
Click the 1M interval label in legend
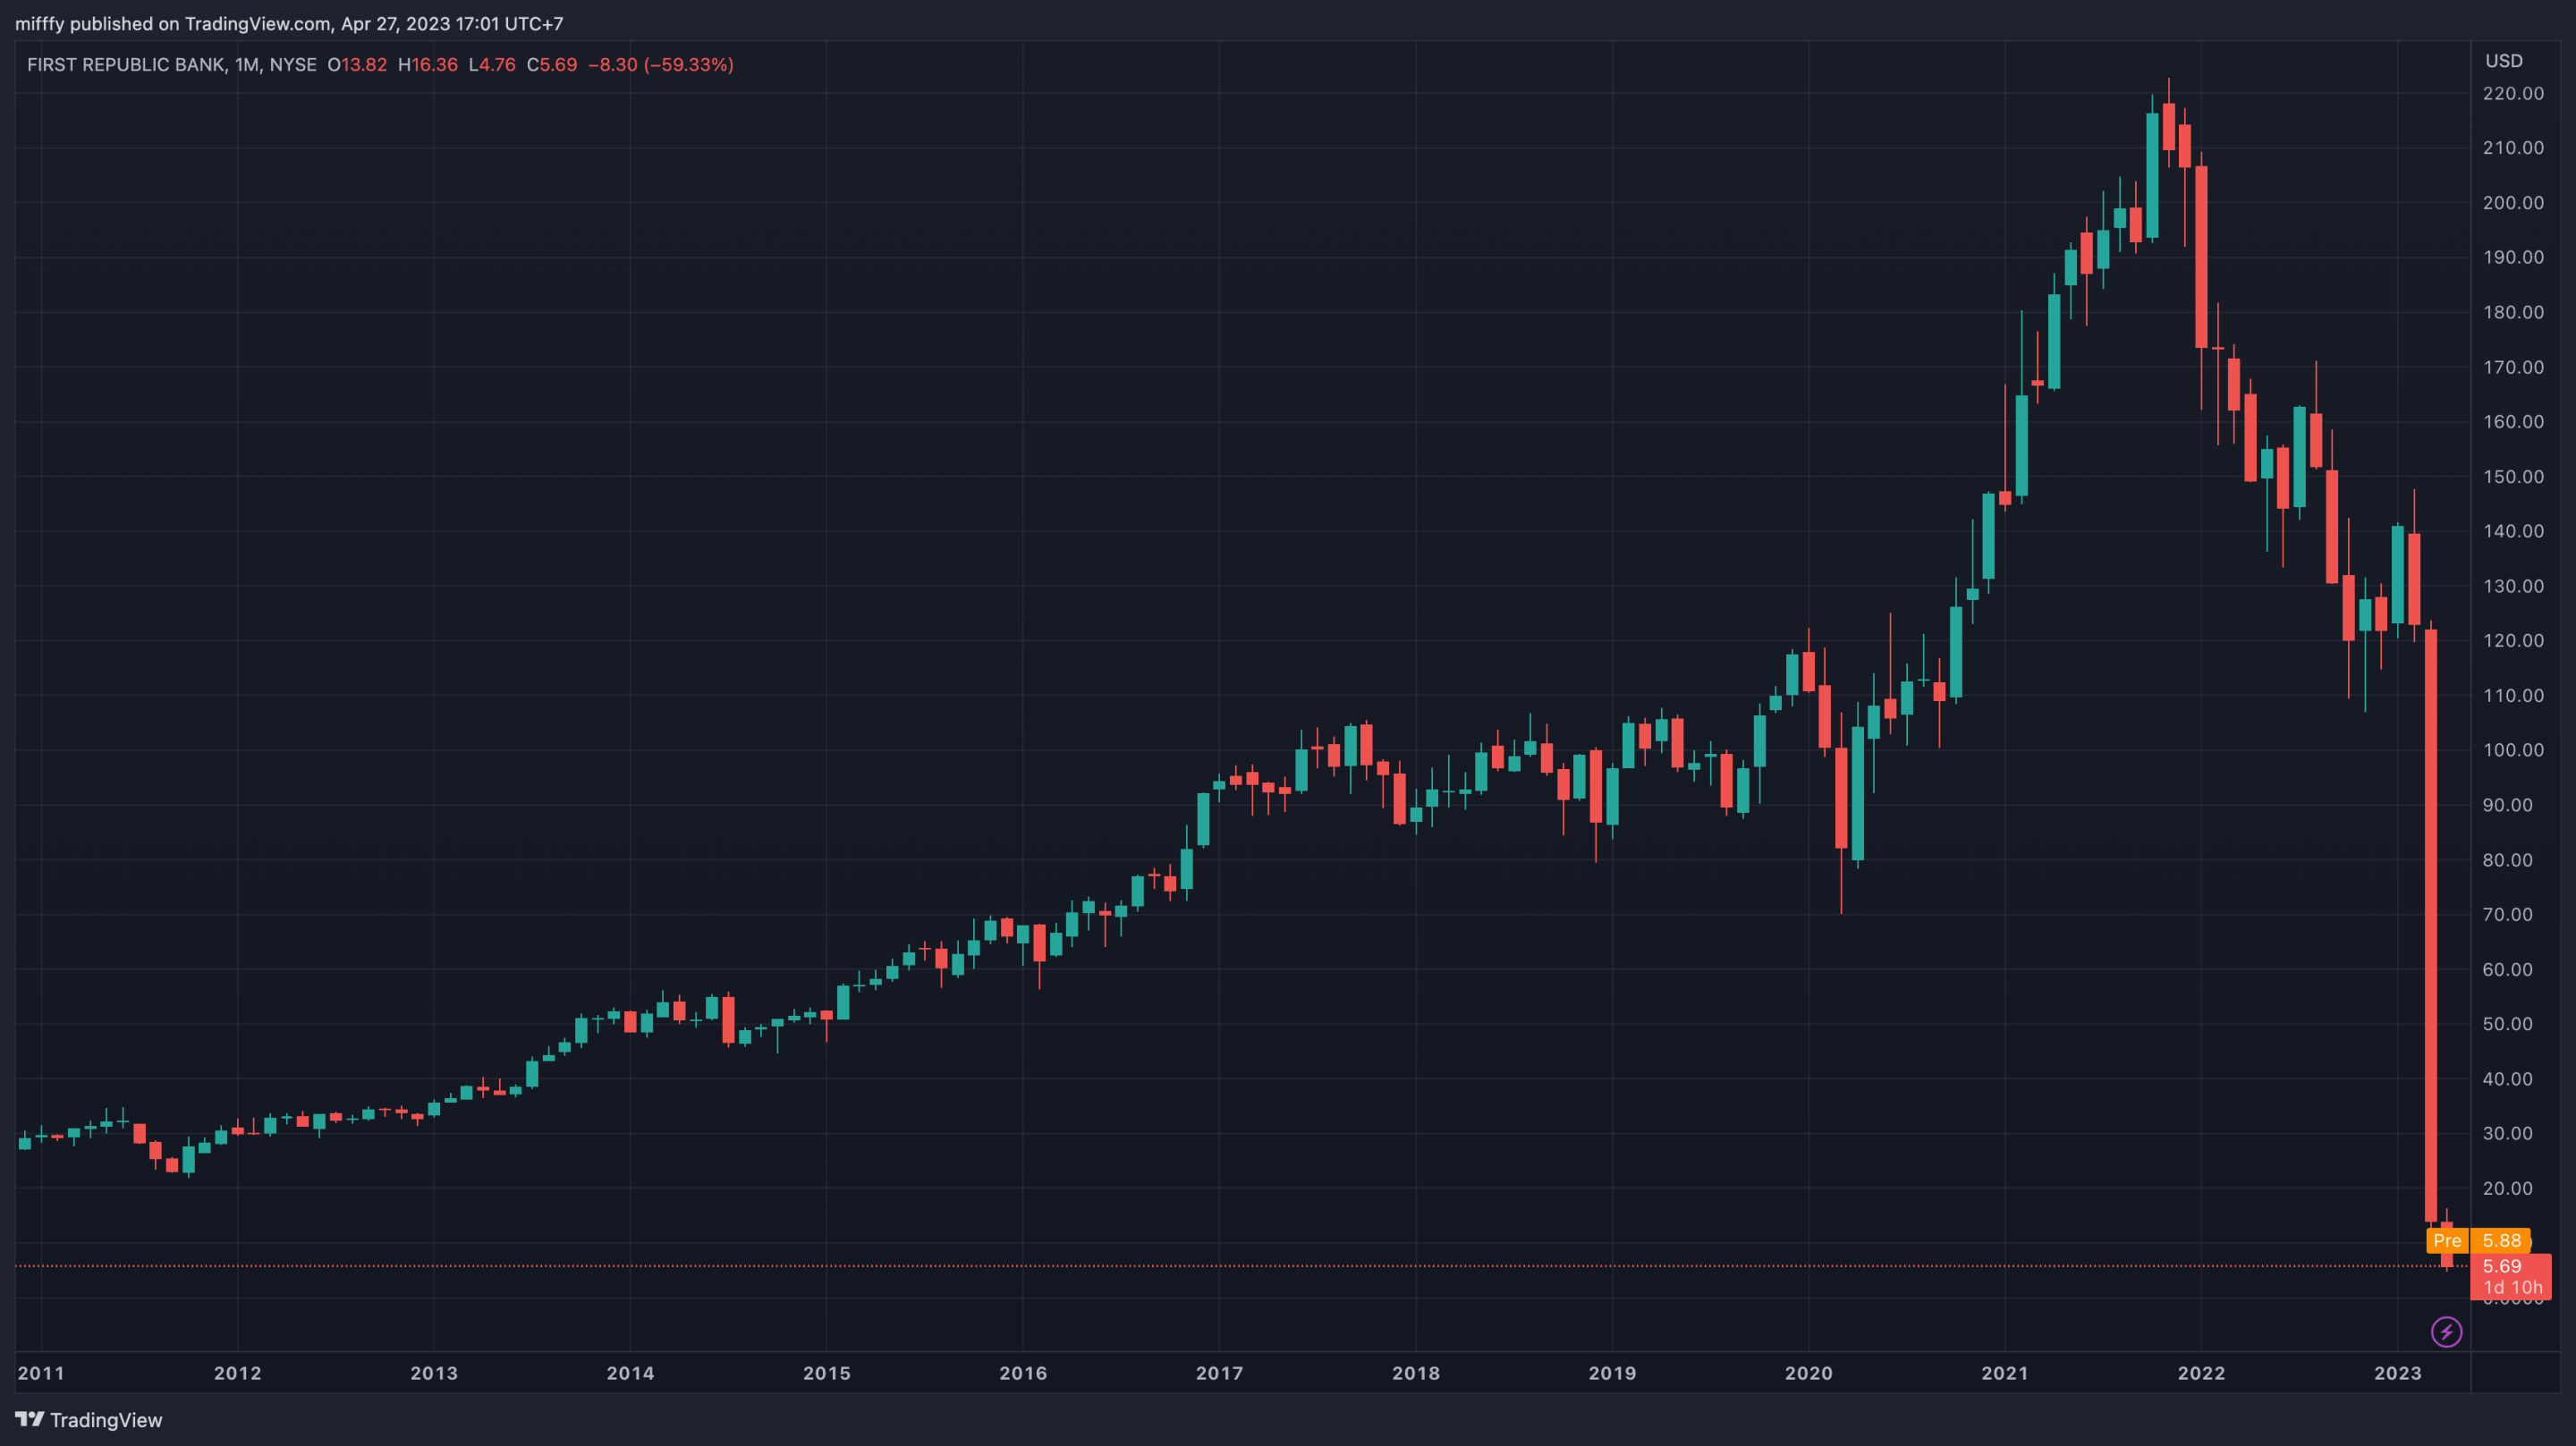[x=247, y=65]
